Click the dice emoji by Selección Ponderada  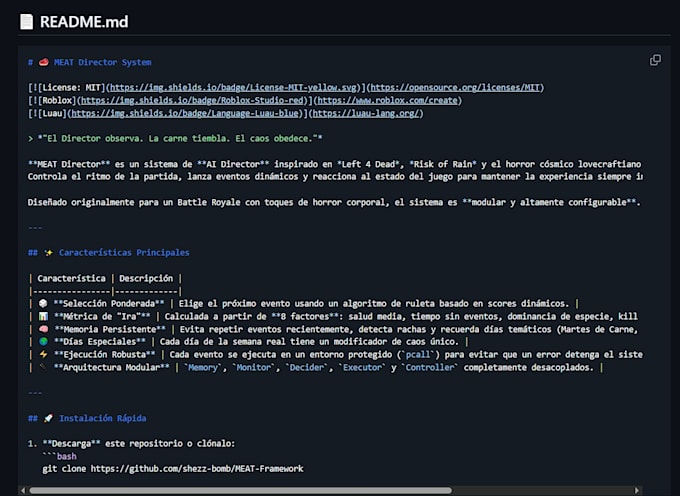point(42,303)
